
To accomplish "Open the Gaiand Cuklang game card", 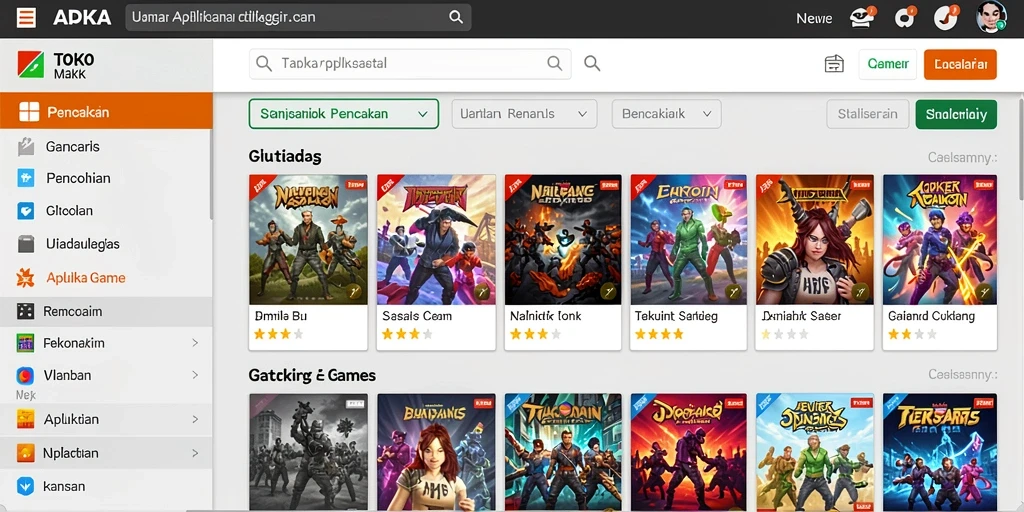I will pos(940,262).
